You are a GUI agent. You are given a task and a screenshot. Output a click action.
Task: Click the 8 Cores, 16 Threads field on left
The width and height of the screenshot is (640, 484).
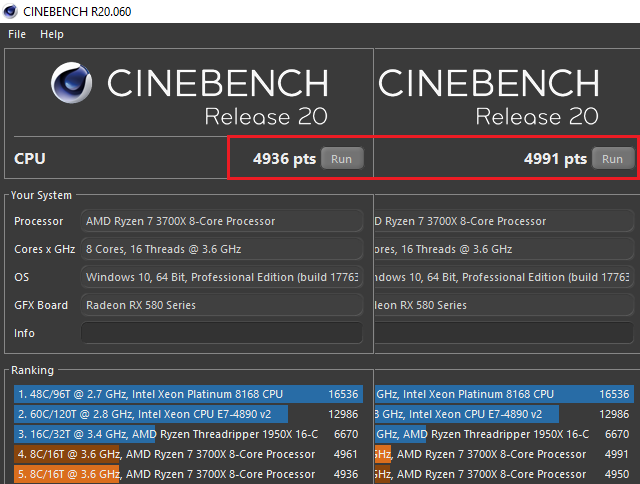coord(222,249)
